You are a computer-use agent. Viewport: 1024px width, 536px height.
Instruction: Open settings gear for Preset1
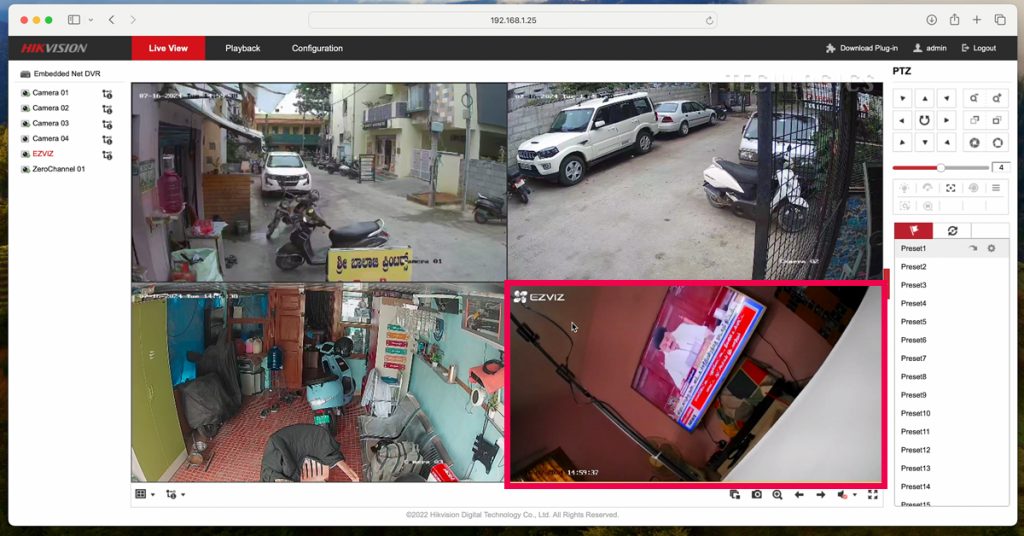pyautogui.click(x=991, y=248)
